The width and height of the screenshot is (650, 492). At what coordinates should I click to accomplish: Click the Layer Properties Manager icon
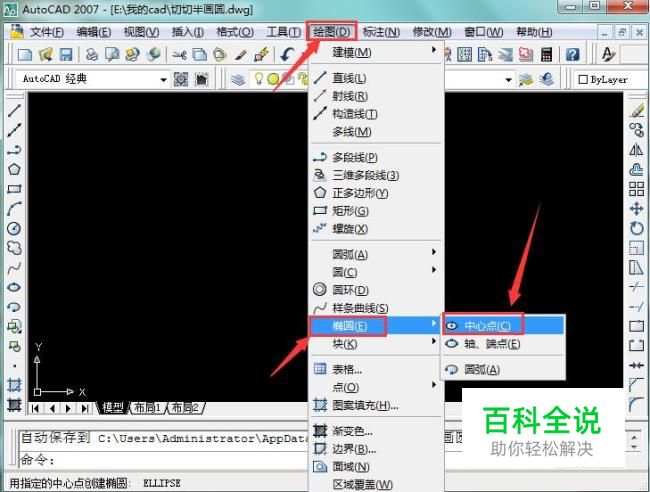238,79
